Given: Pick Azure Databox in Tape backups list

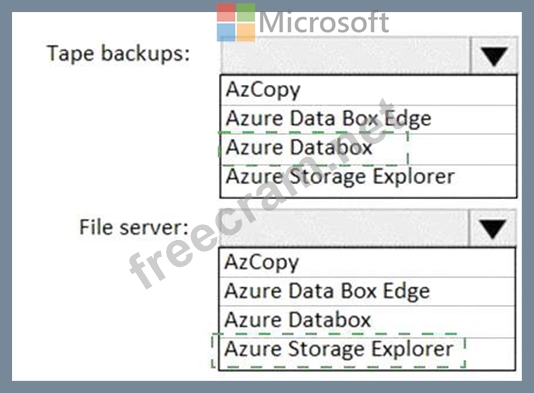Looking at the screenshot, I should pos(368,149).
